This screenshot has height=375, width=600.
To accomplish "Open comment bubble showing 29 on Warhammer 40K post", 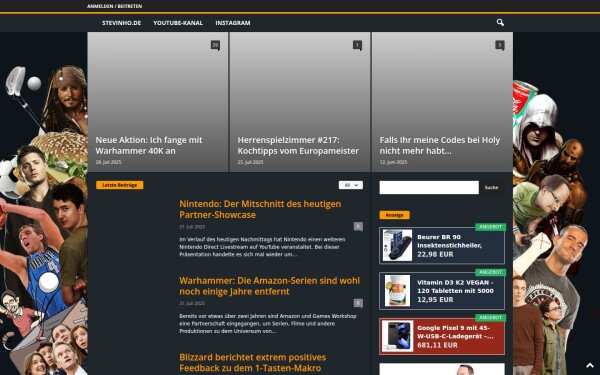I will point(215,45).
